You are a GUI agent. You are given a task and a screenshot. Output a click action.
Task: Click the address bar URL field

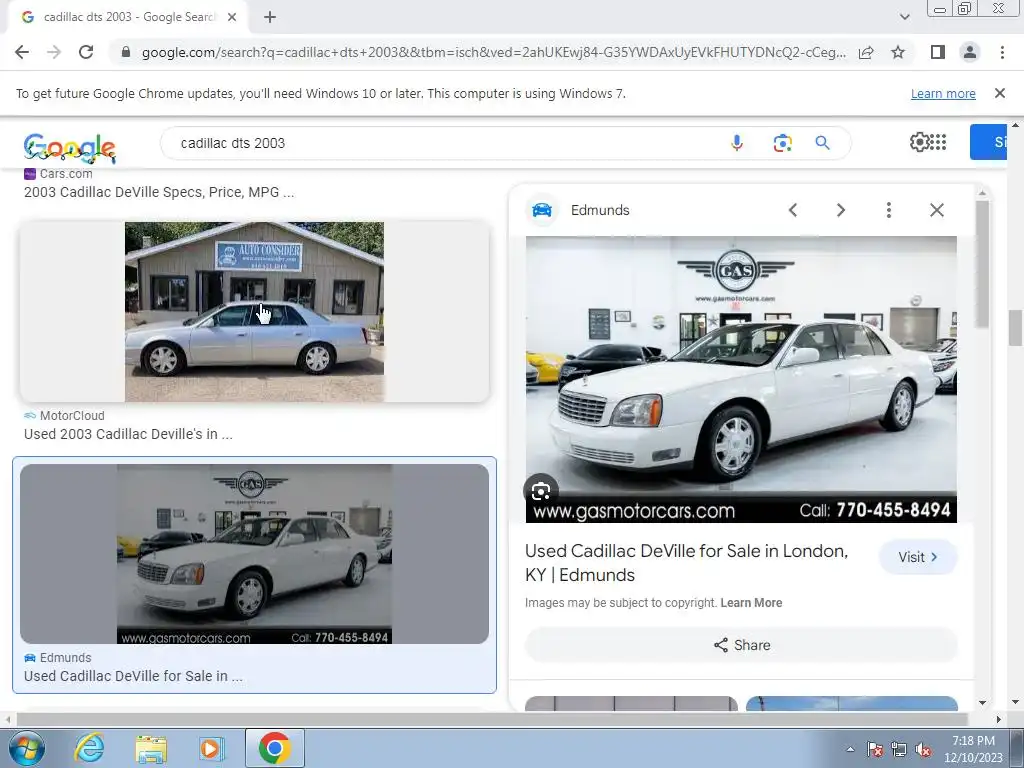pos(494,52)
